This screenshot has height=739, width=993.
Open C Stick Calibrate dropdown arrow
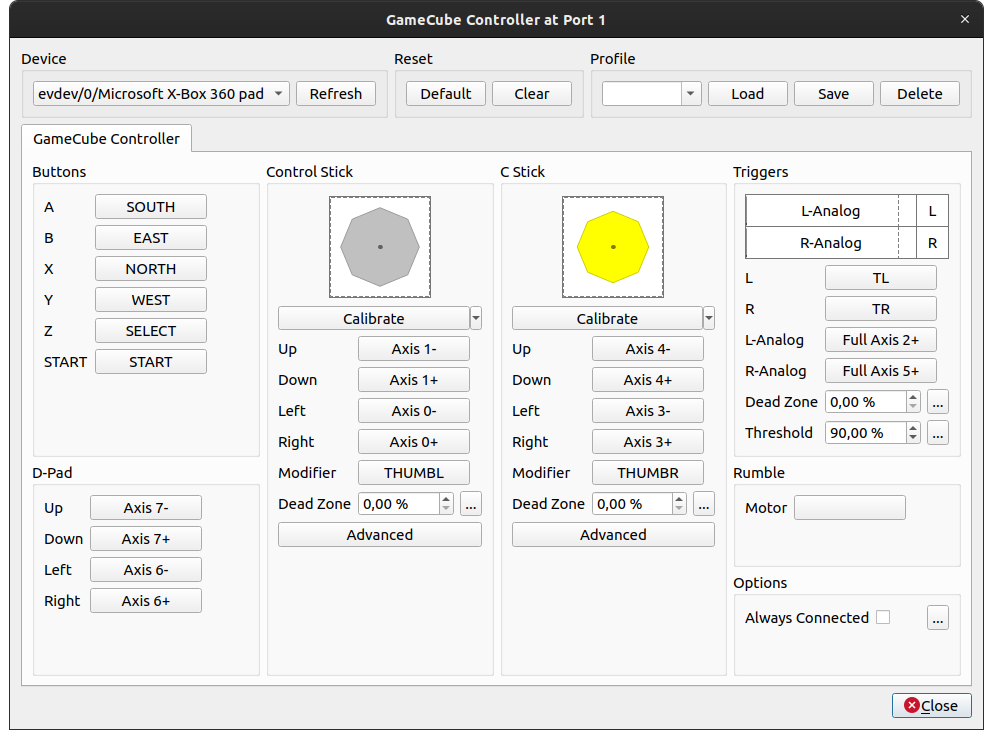709,318
